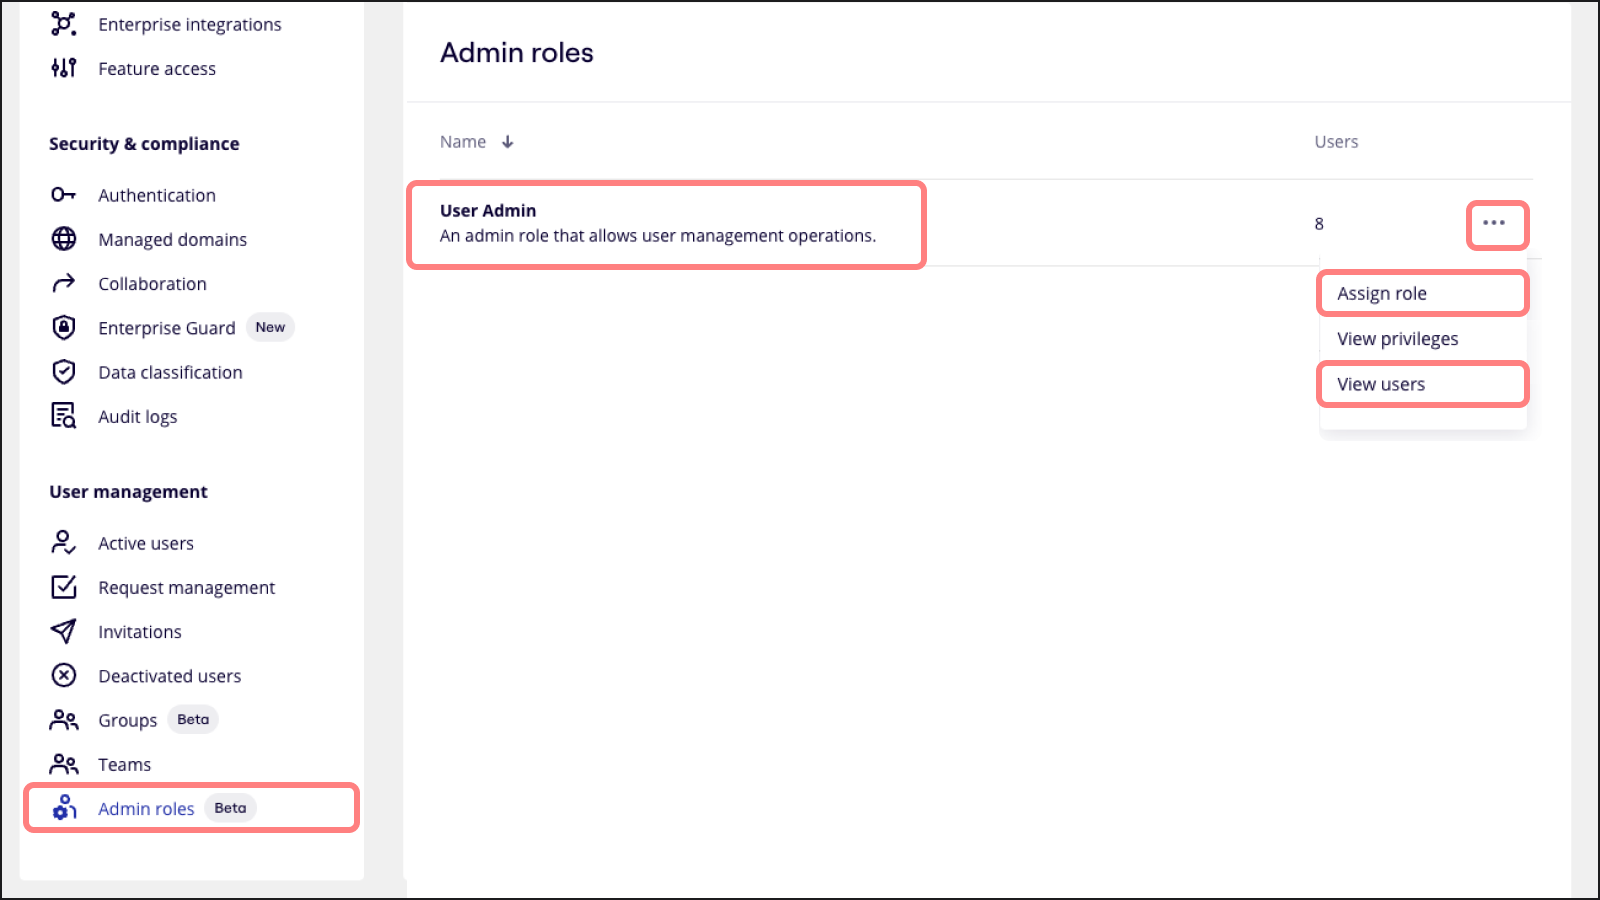Click the Teams people icon
Viewport: 1600px width, 900px height.
point(63,763)
